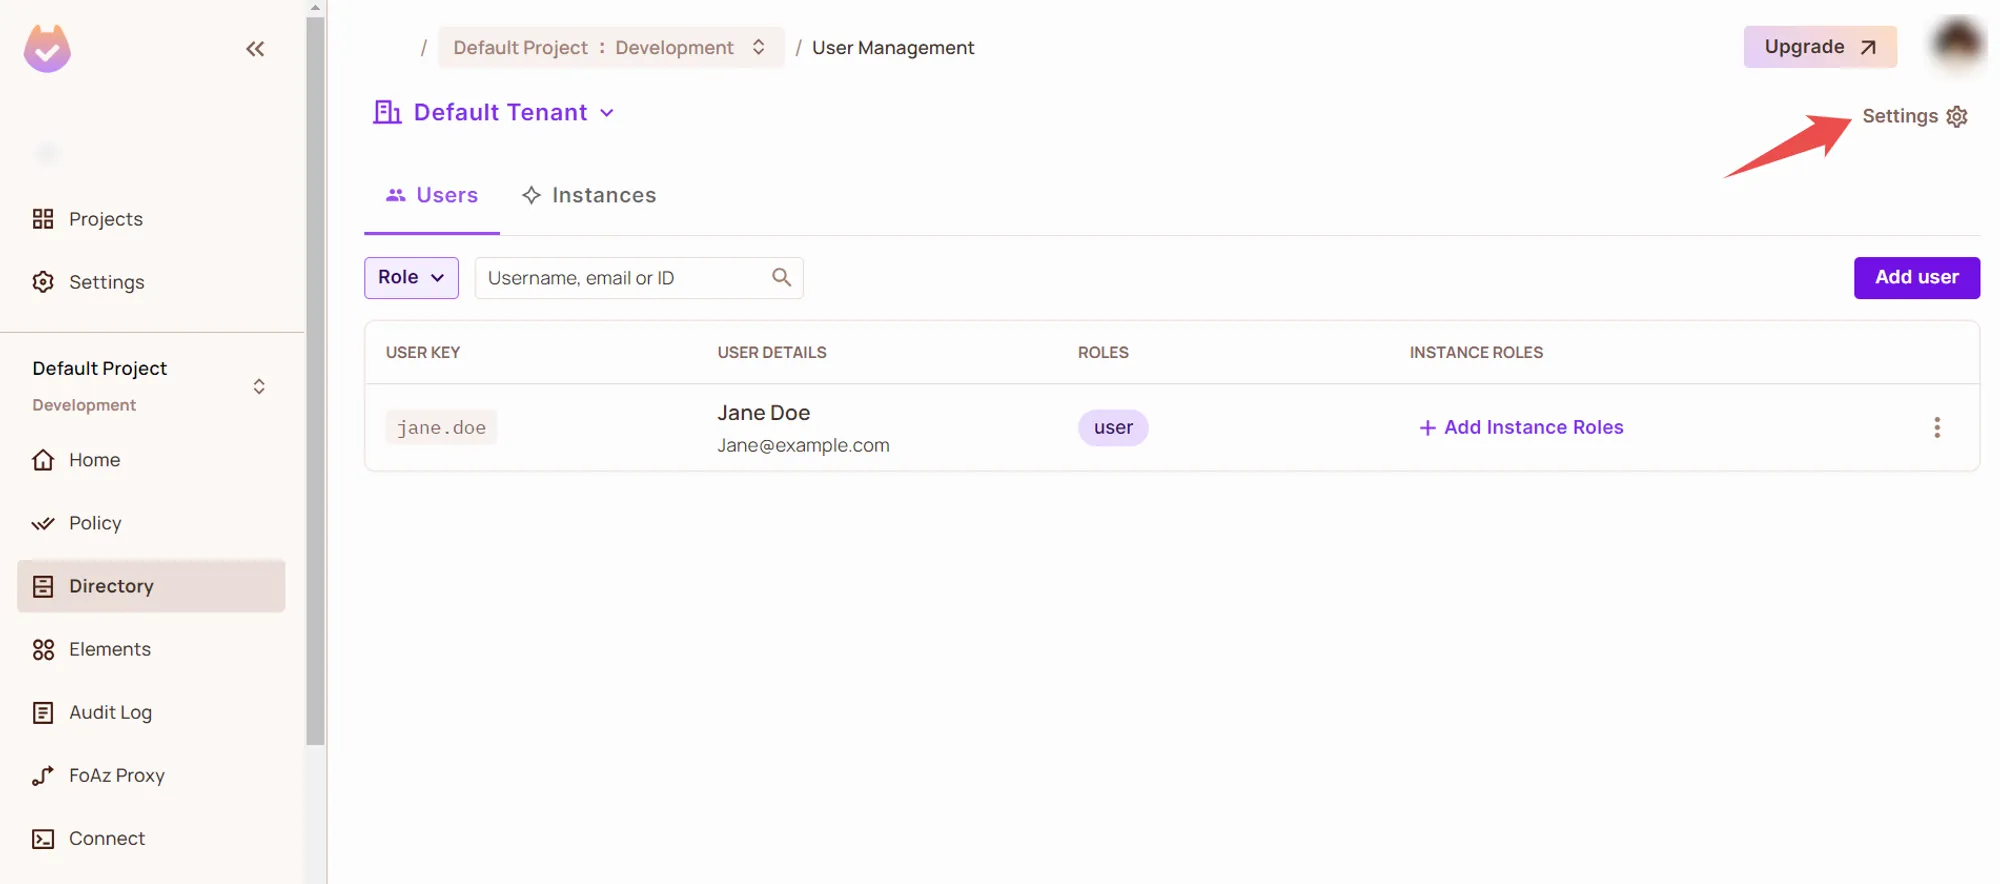Go to Home in the sidebar
This screenshot has width=2000, height=884.
click(94, 460)
